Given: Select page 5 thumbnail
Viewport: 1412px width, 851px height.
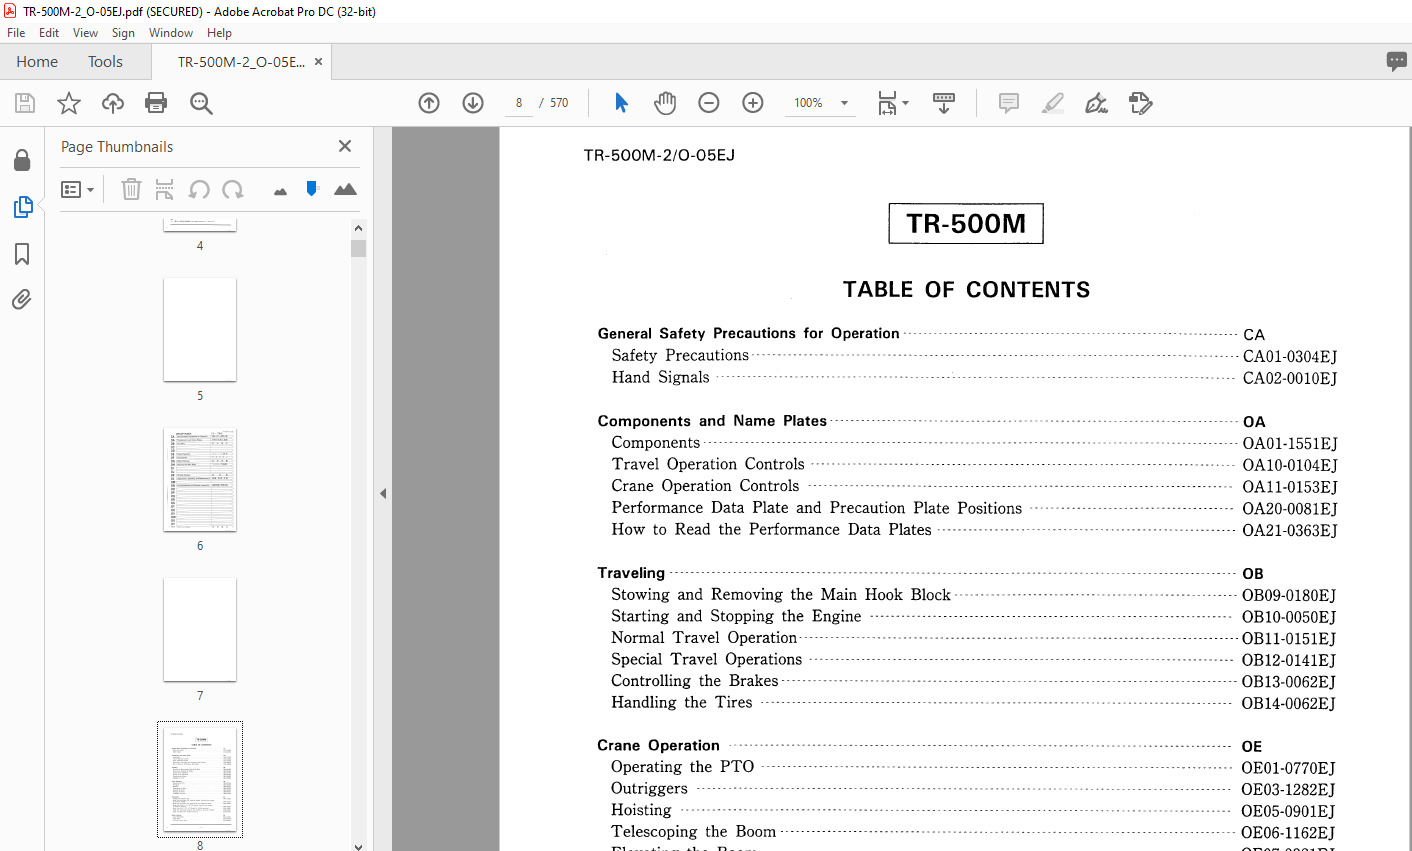Looking at the screenshot, I should [200, 330].
